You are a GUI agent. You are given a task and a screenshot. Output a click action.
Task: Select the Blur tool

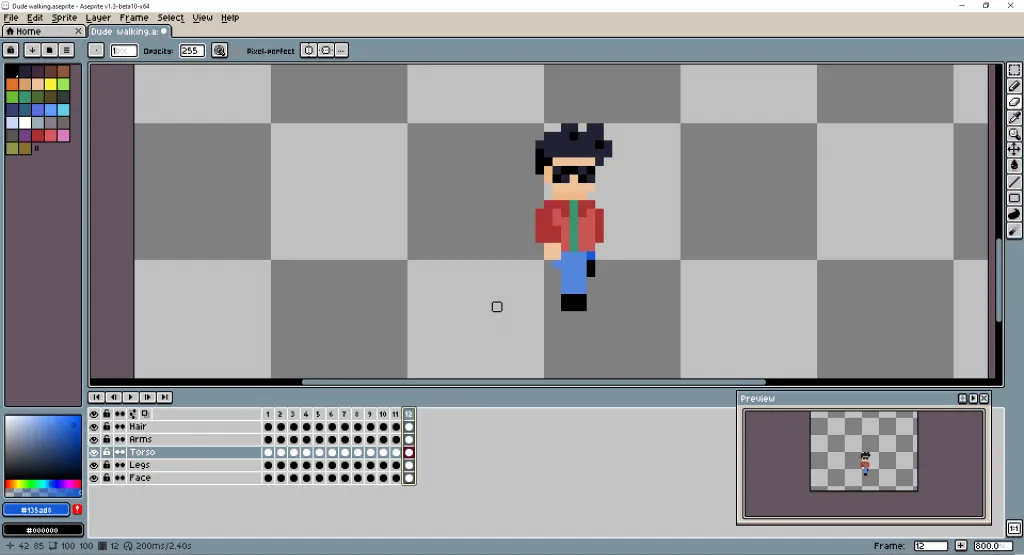(1014, 230)
